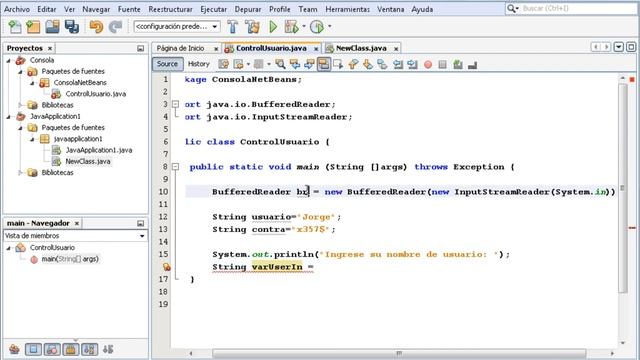Click Find Next Occurrence icon

[x=309, y=64]
